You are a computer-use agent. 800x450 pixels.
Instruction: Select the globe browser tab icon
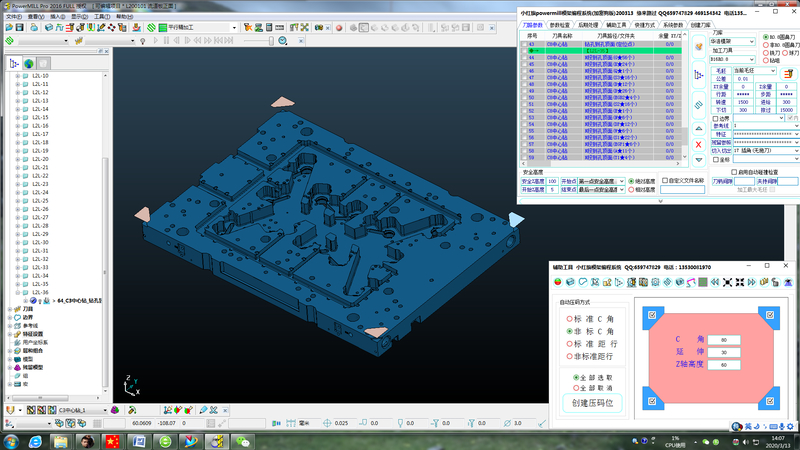(29, 64)
